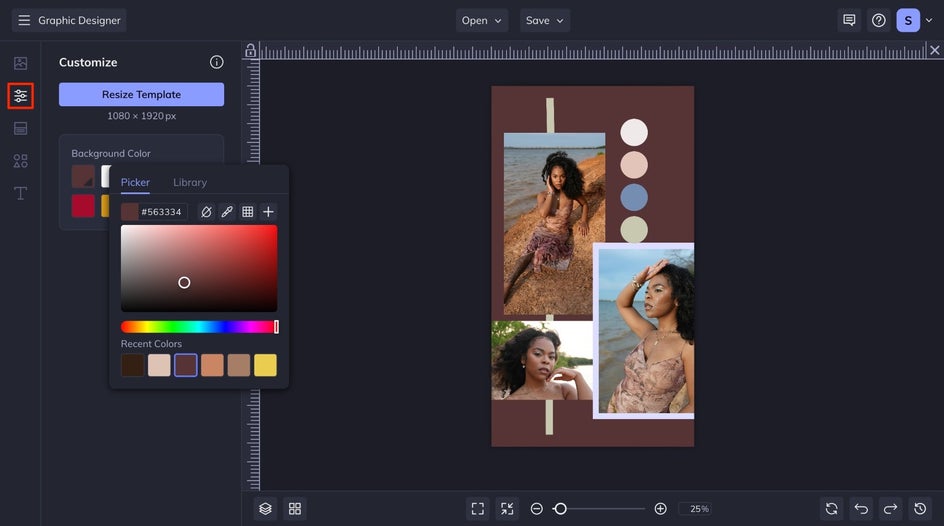Select the maroon recent color swatch
This screenshot has width=944, height=526.
(x=185, y=365)
